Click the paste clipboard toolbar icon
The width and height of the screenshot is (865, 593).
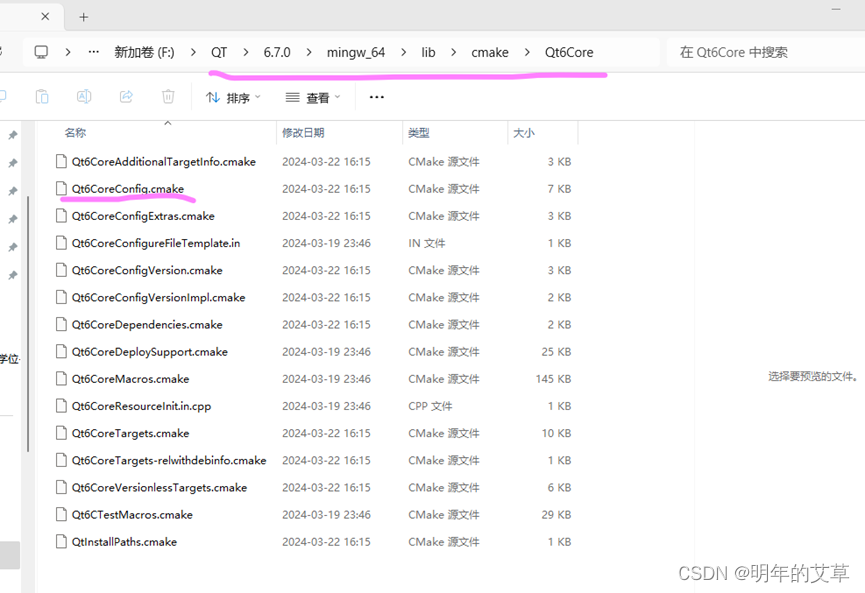tap(42, 97)
